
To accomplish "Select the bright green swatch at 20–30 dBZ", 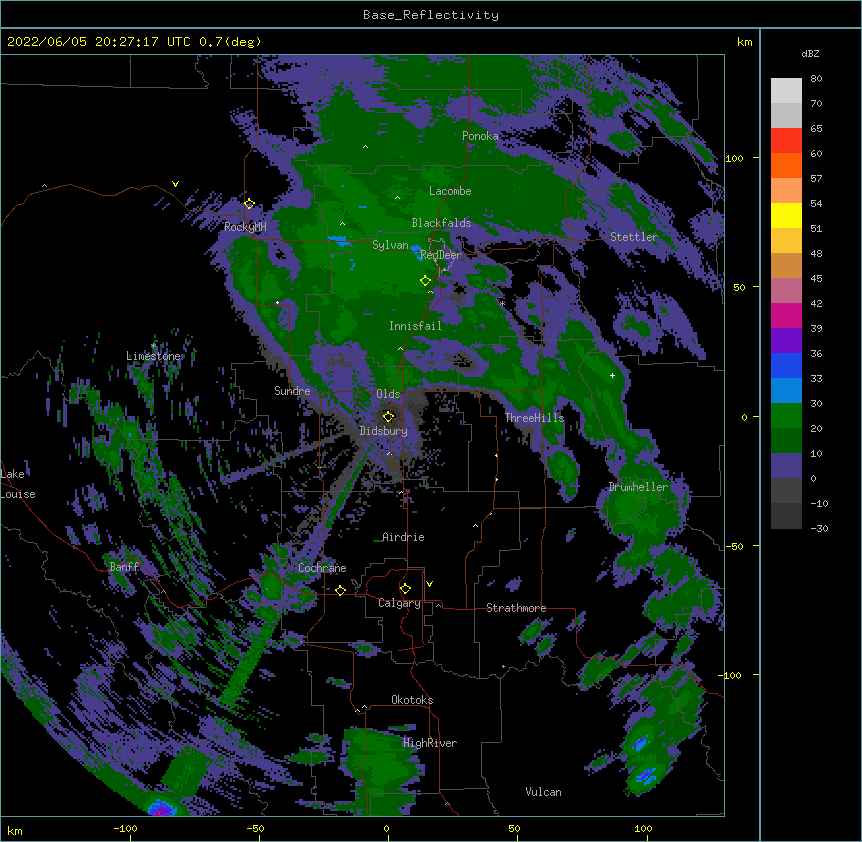I will [x=786, y=416].
